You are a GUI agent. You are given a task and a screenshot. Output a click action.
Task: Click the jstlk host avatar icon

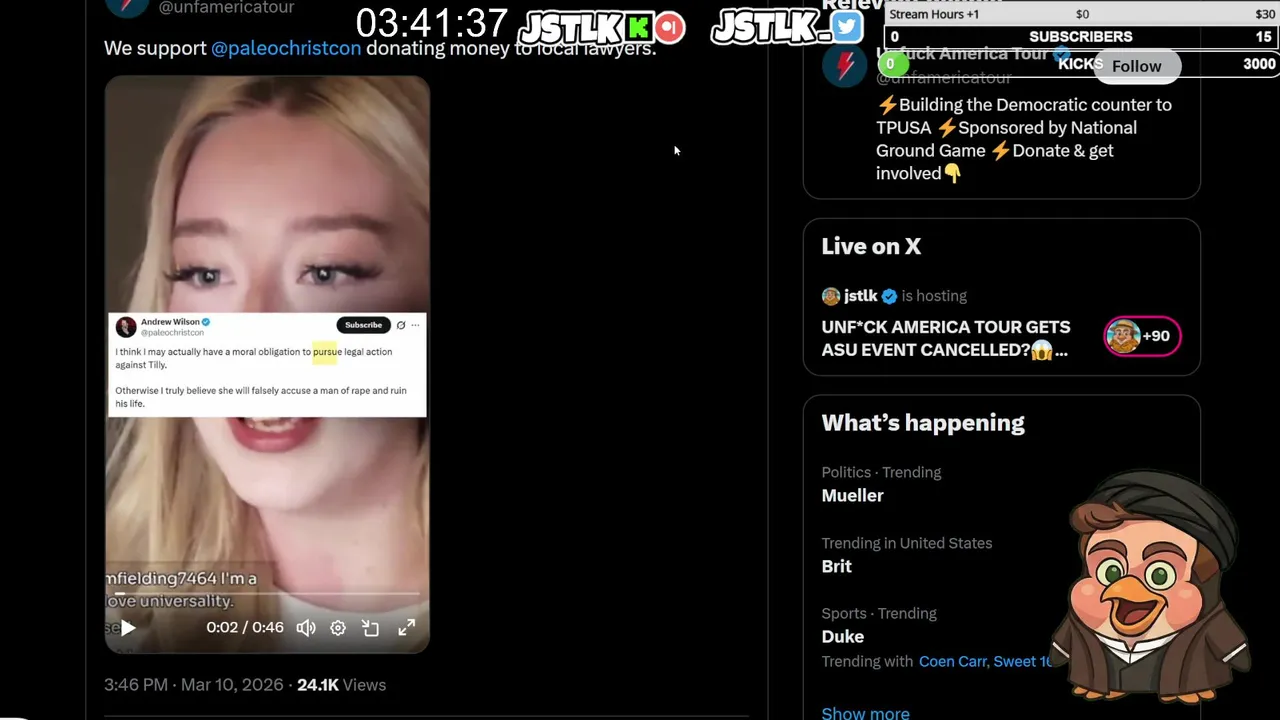tap(831, 296)
